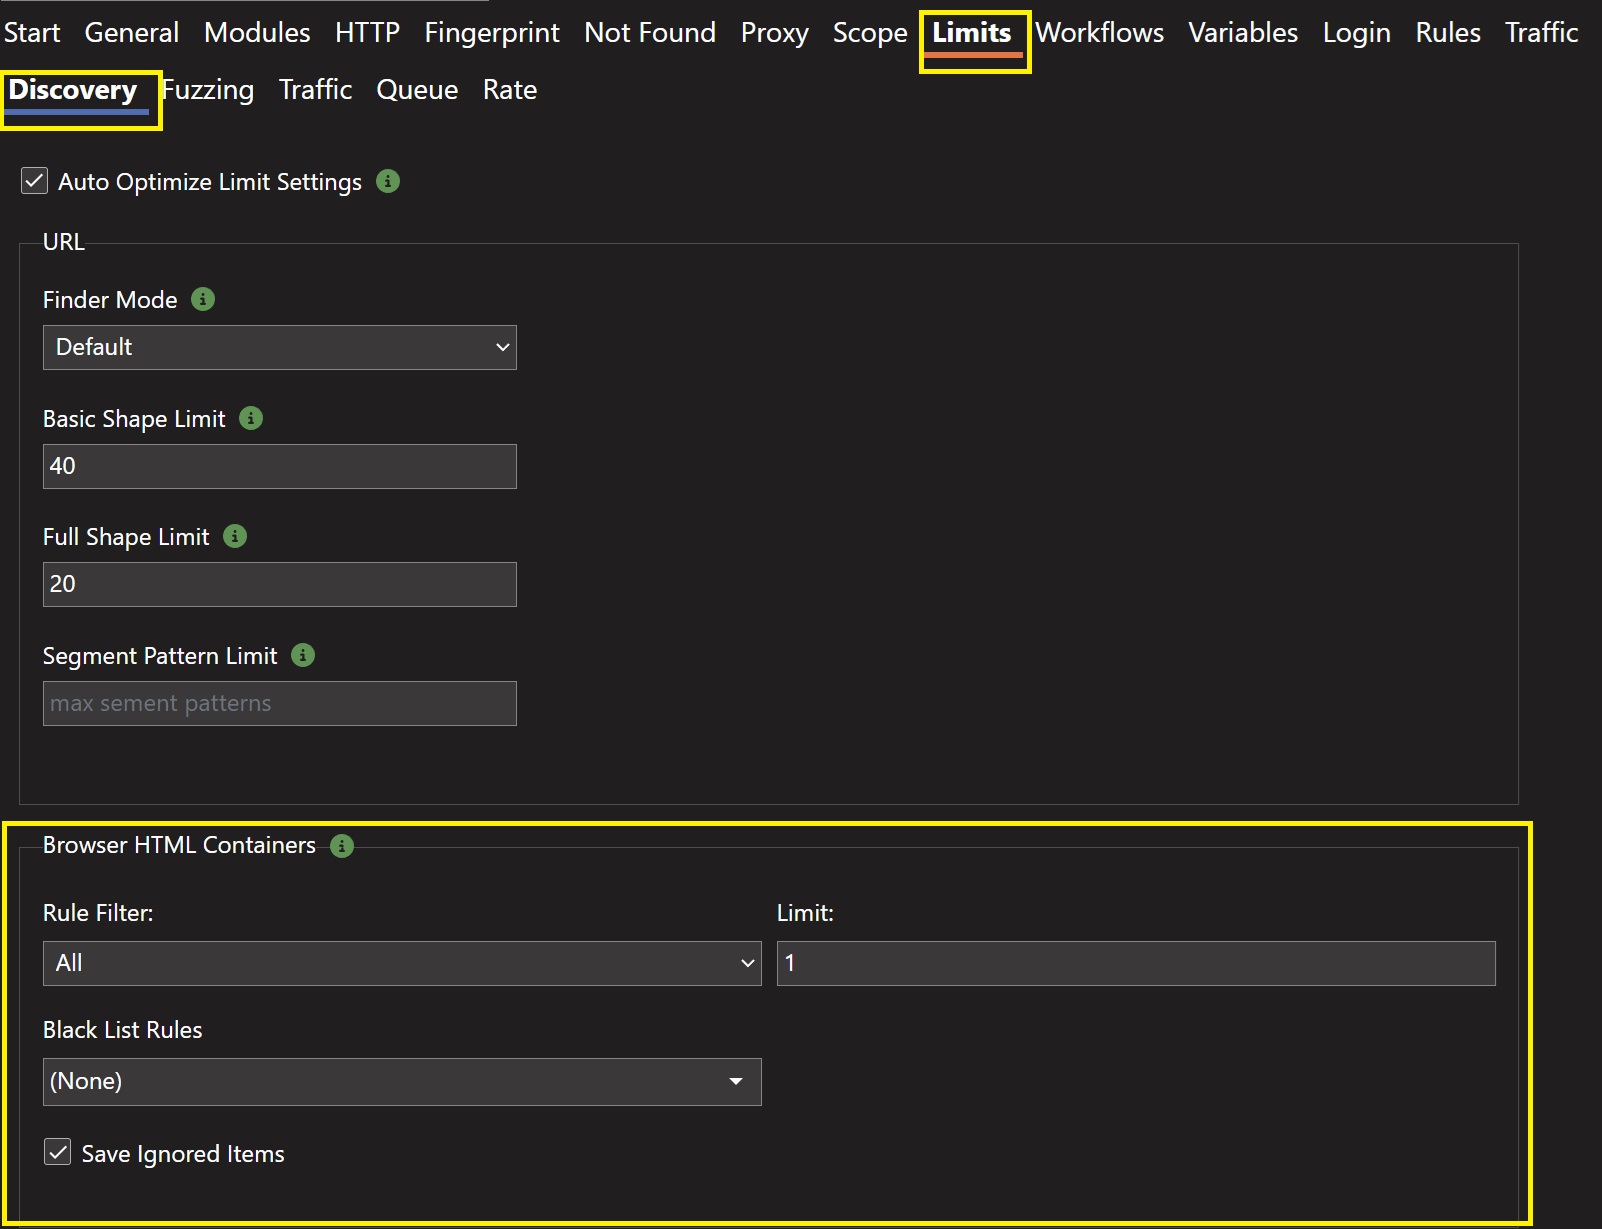Select the Queue sub-tab
The image size is (1602, 1229).
tap(417, 90)
